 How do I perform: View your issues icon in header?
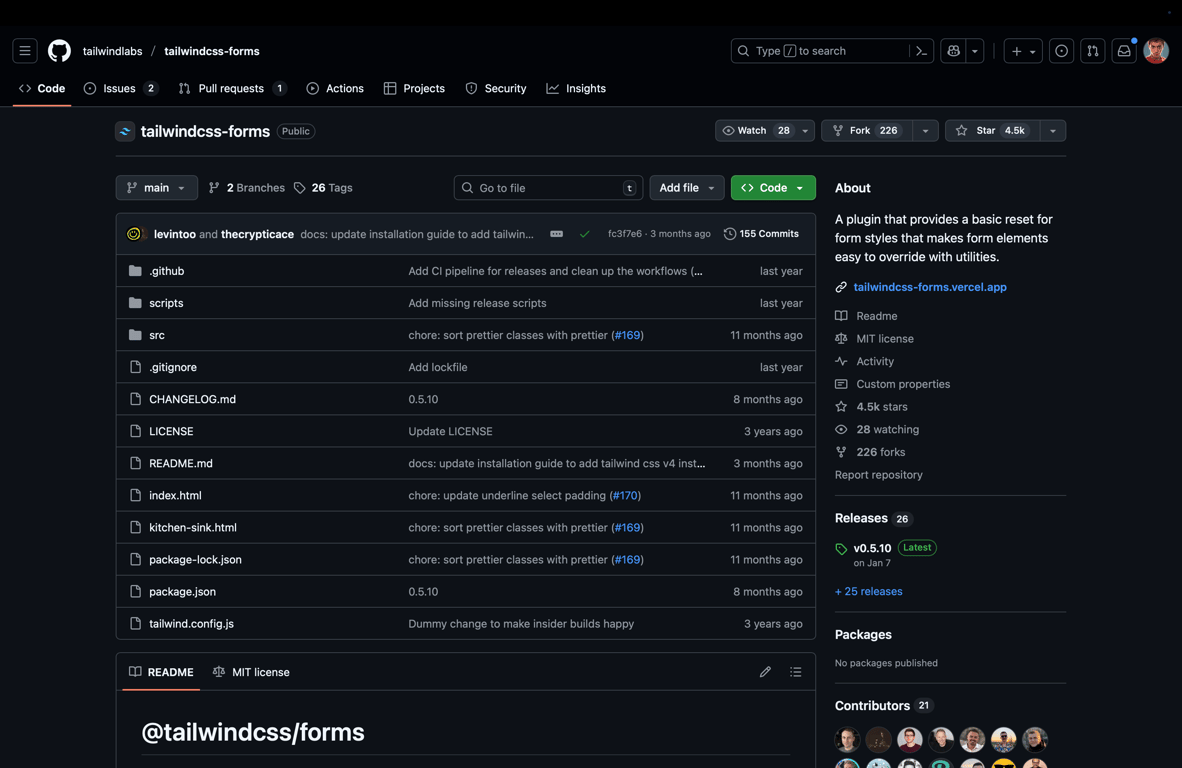[1061, 51]
